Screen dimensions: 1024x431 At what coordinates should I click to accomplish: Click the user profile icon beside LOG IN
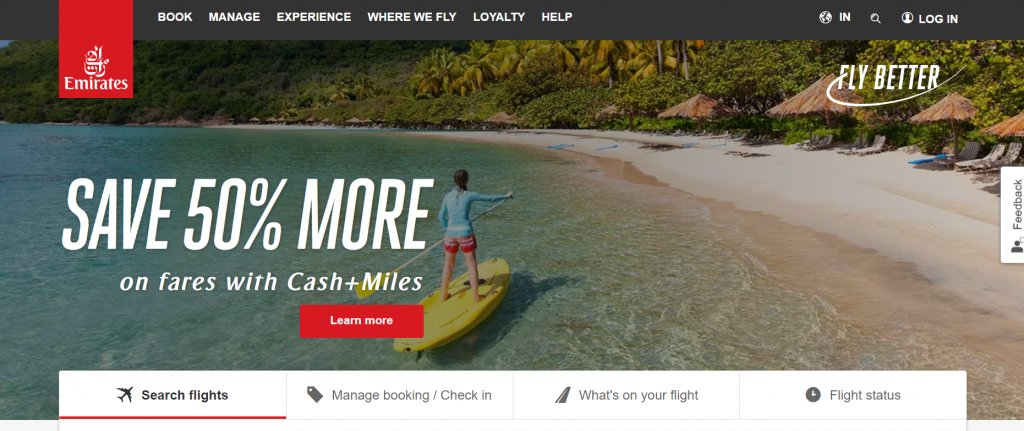pyautogui.click(x=907, y=18)
